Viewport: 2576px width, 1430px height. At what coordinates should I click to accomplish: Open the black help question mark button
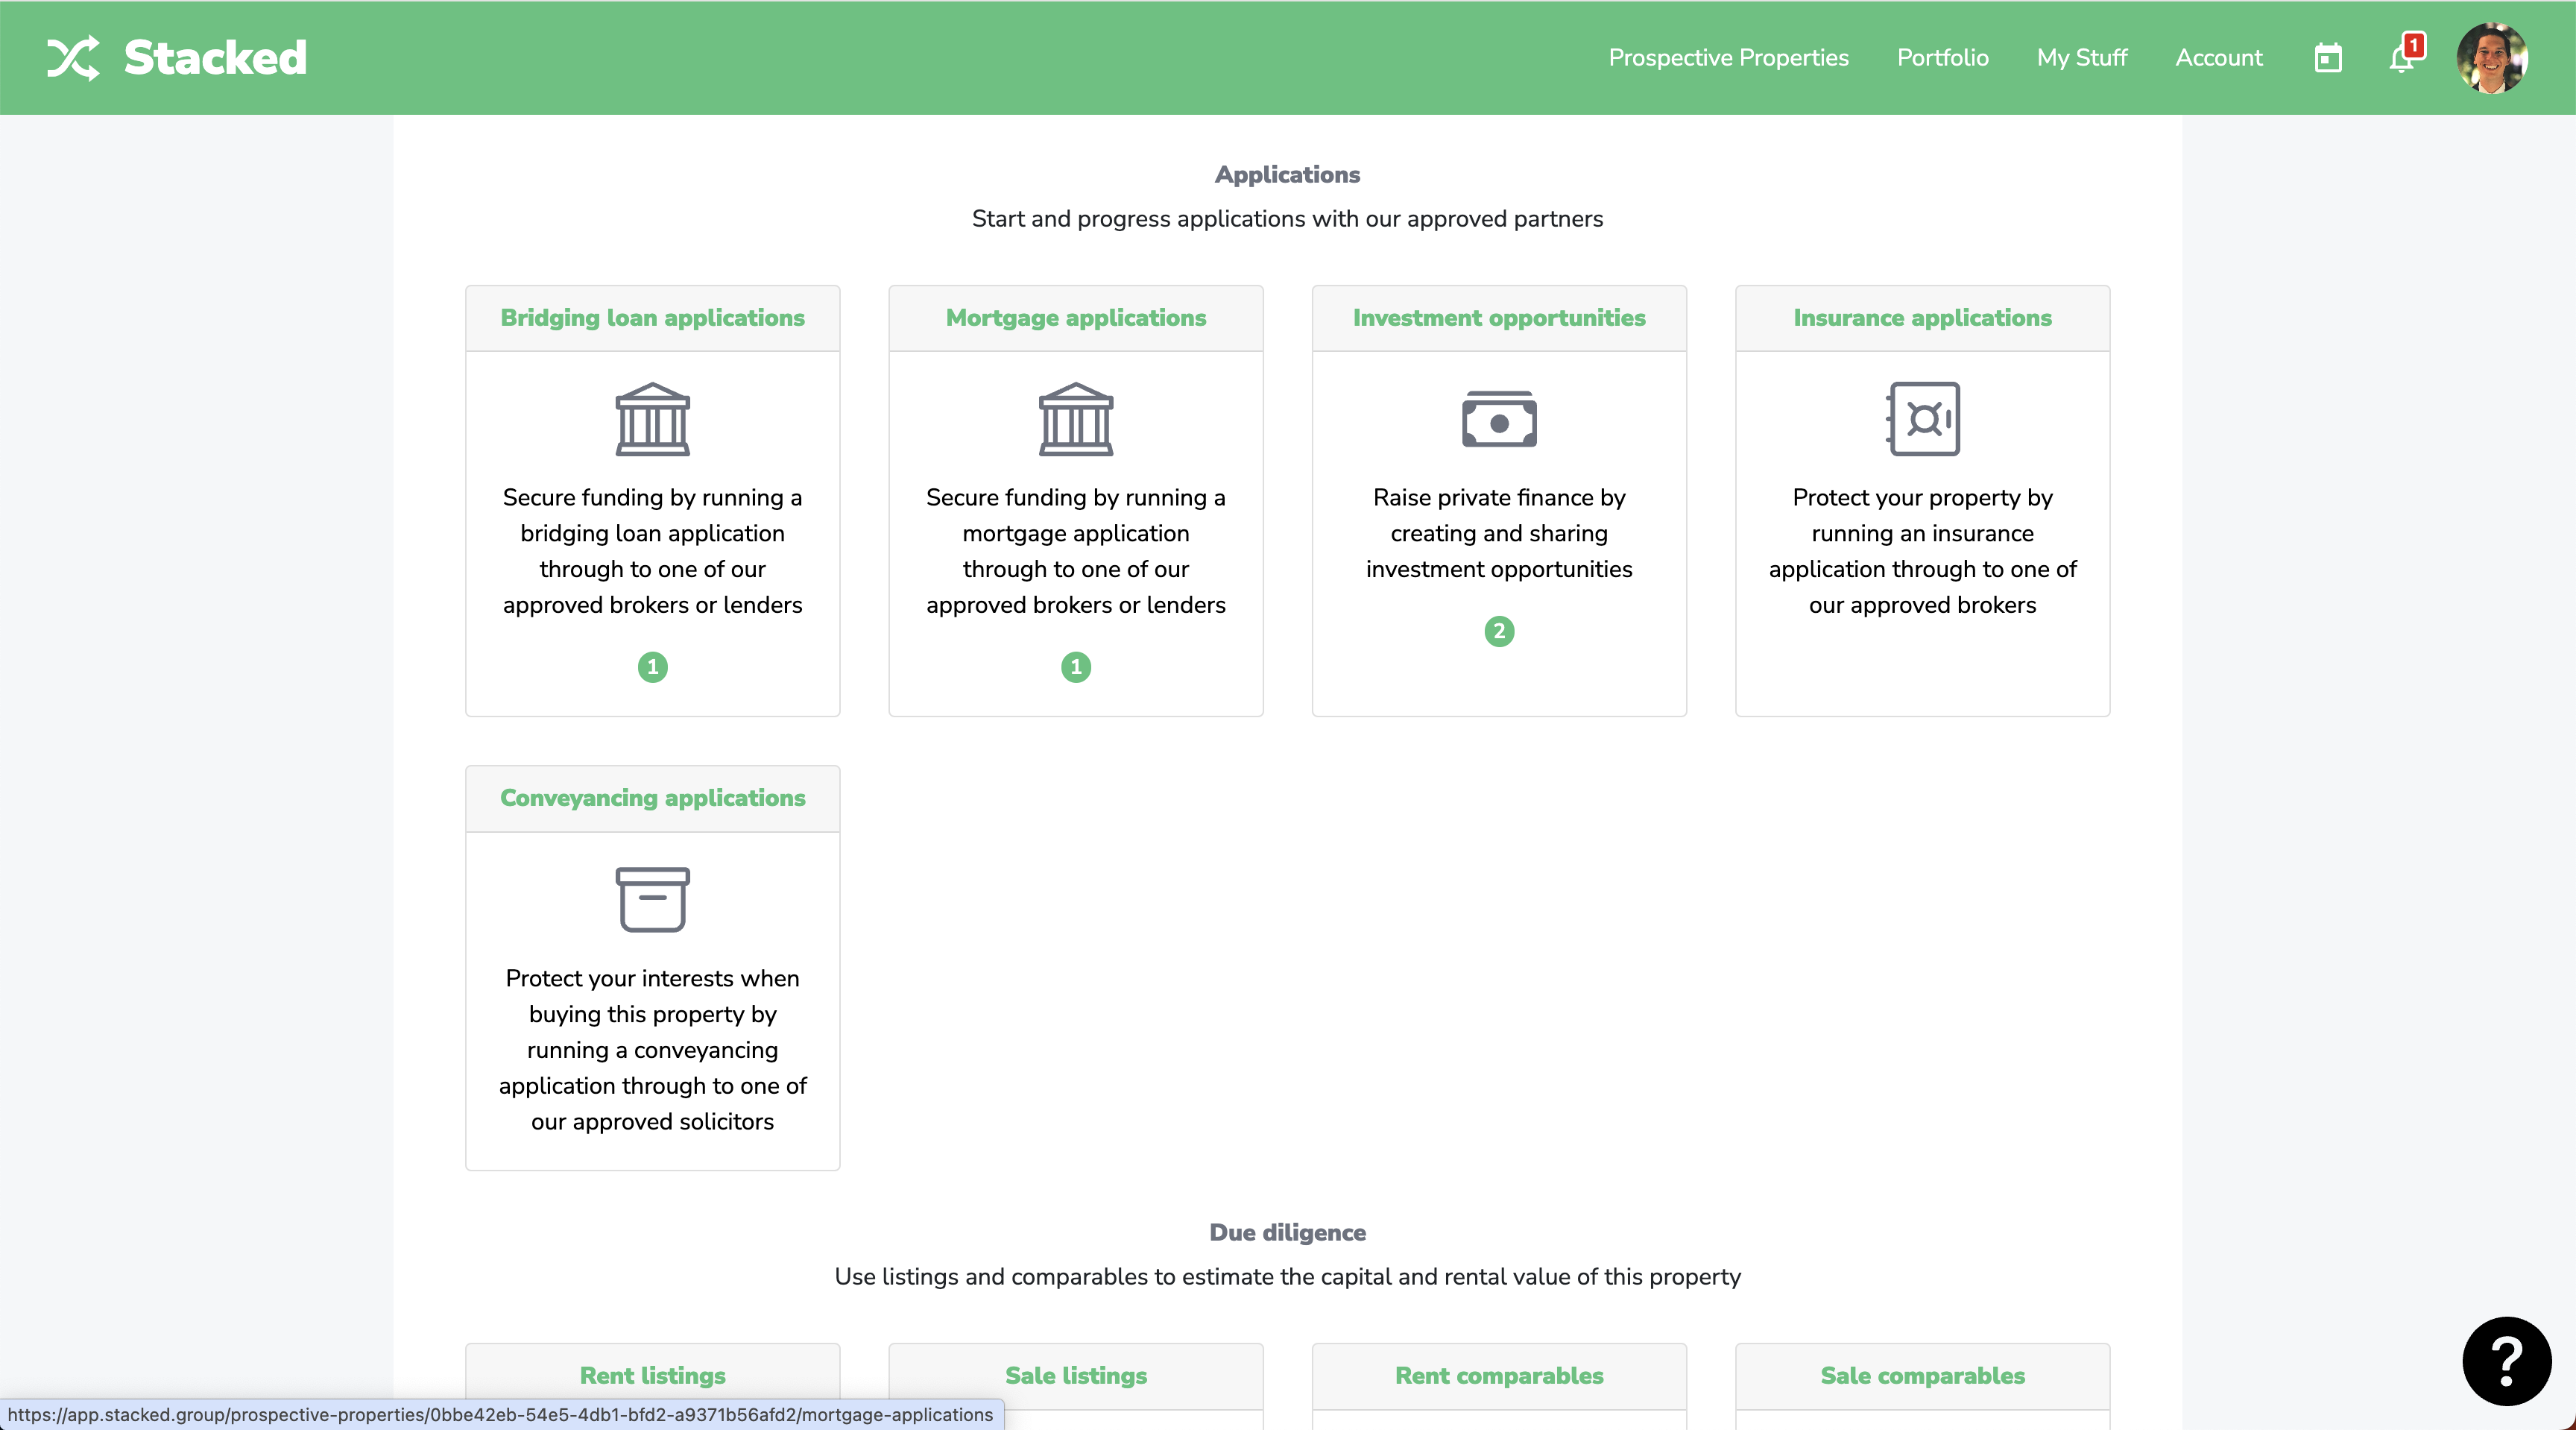(2505, 1361)
